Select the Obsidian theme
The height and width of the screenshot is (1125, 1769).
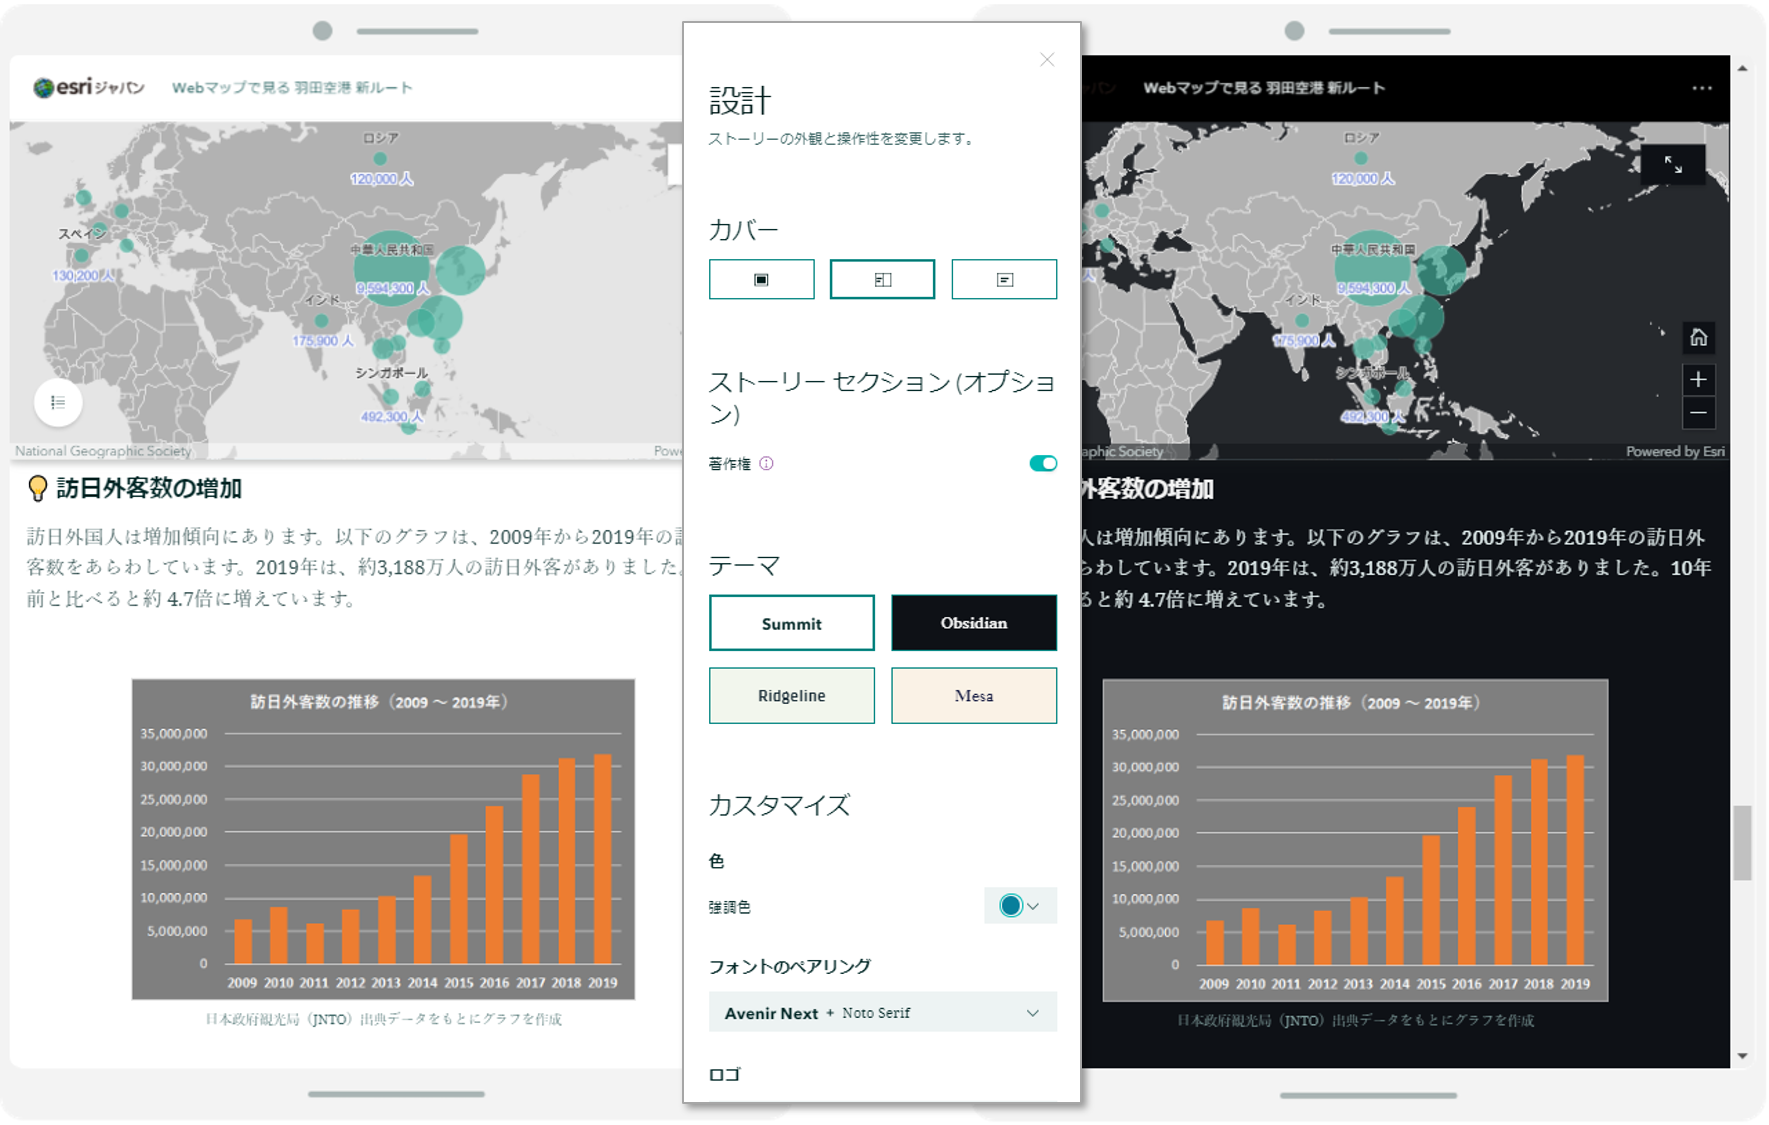[x=973, y=622]
